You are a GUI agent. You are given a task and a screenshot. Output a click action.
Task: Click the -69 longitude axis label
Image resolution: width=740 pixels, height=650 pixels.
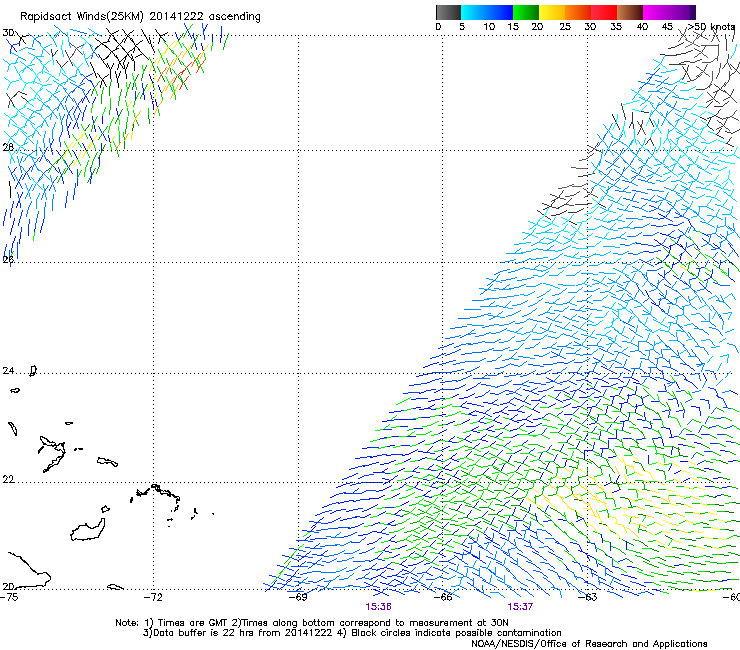298,597
